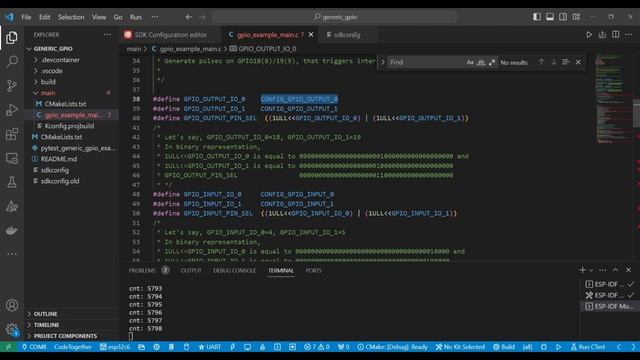Click No Kit Selected in status bar
The image size is (640, 360).
point(460,347)
